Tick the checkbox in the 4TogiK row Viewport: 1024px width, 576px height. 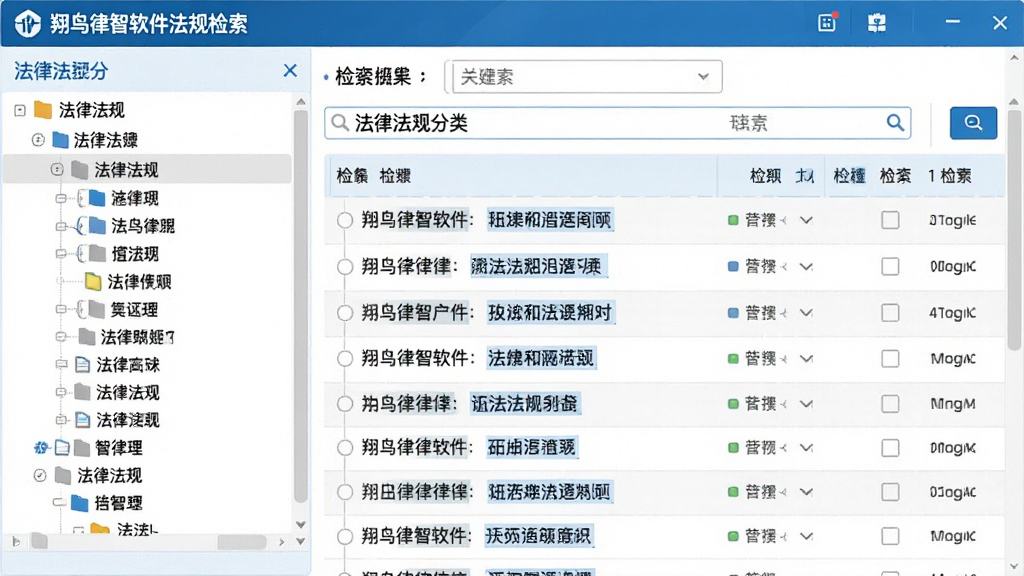click(x=890, y=313)
